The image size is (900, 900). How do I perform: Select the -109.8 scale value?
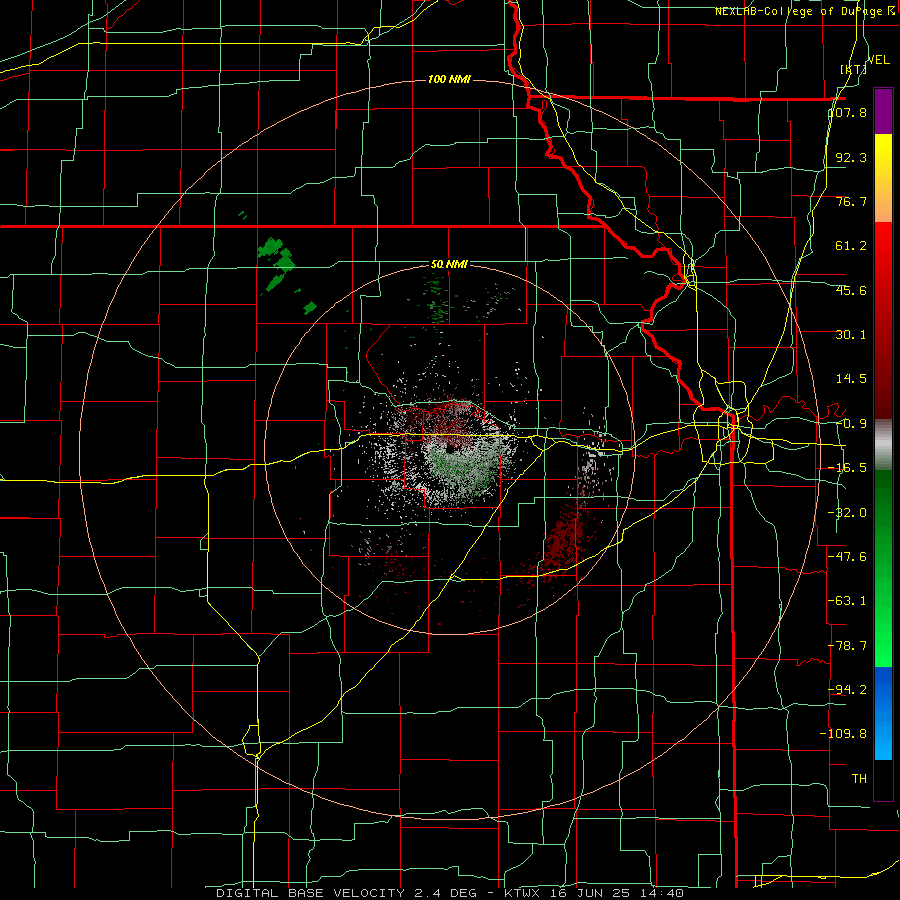pos(844,733)
